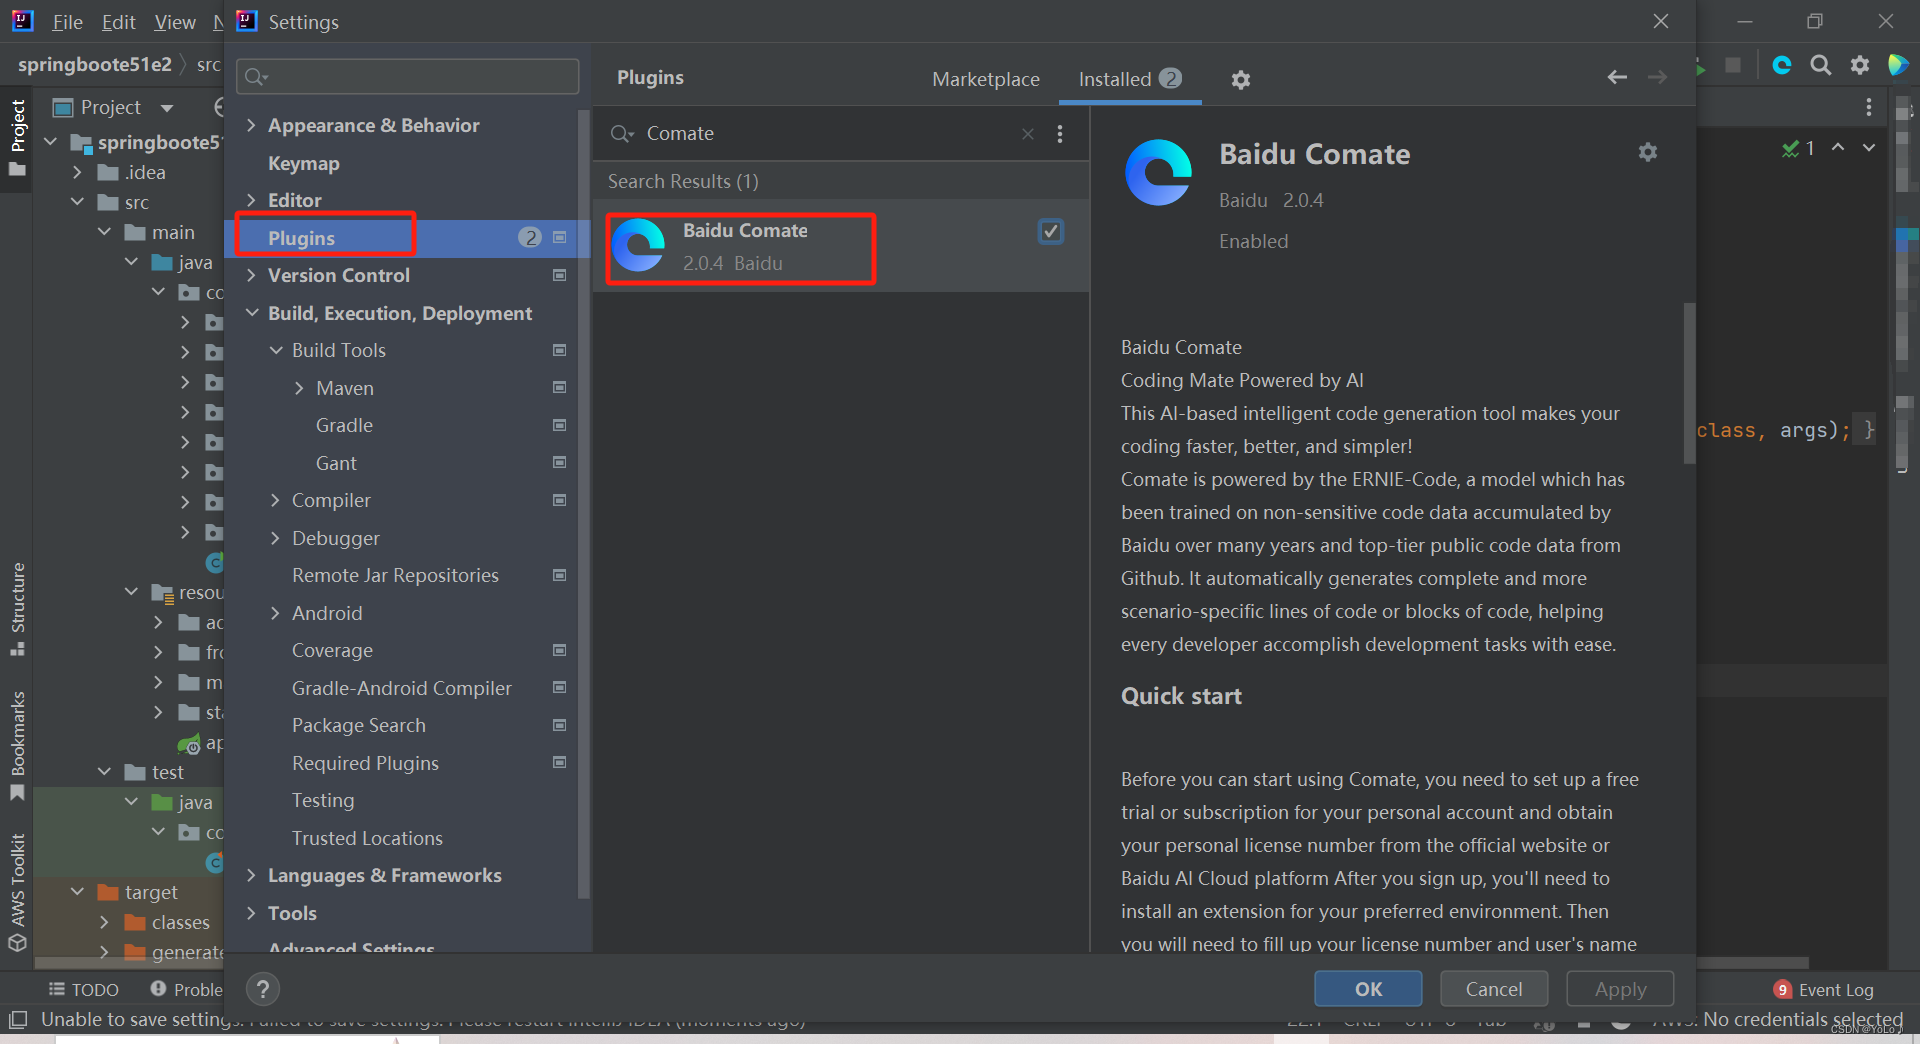Open the Structure tool window

click(17, 609)
